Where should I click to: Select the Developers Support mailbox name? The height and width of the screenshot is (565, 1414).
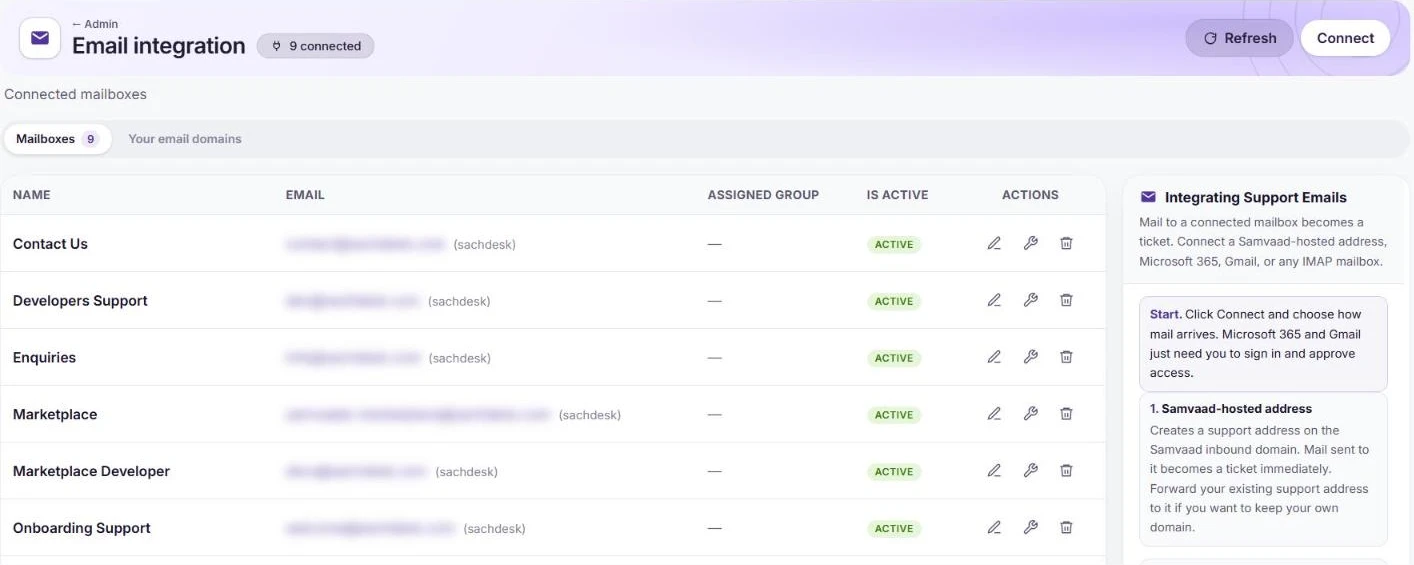(x=80, y=301)
